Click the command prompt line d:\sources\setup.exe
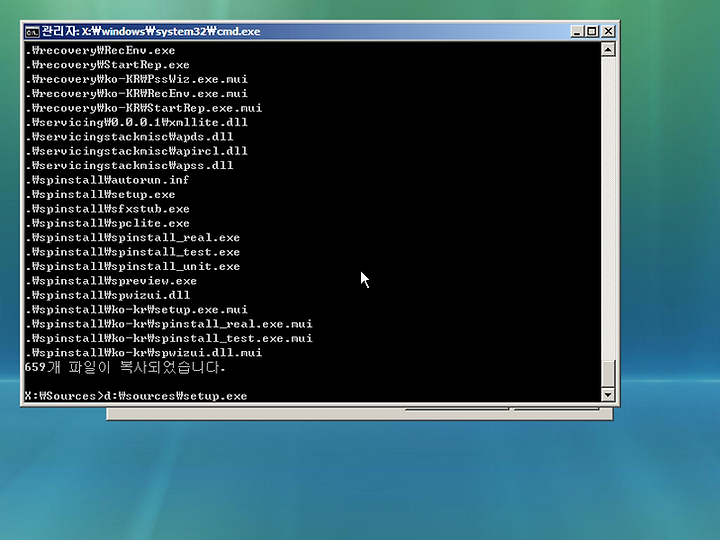The image size is (720, 540). 136,396
